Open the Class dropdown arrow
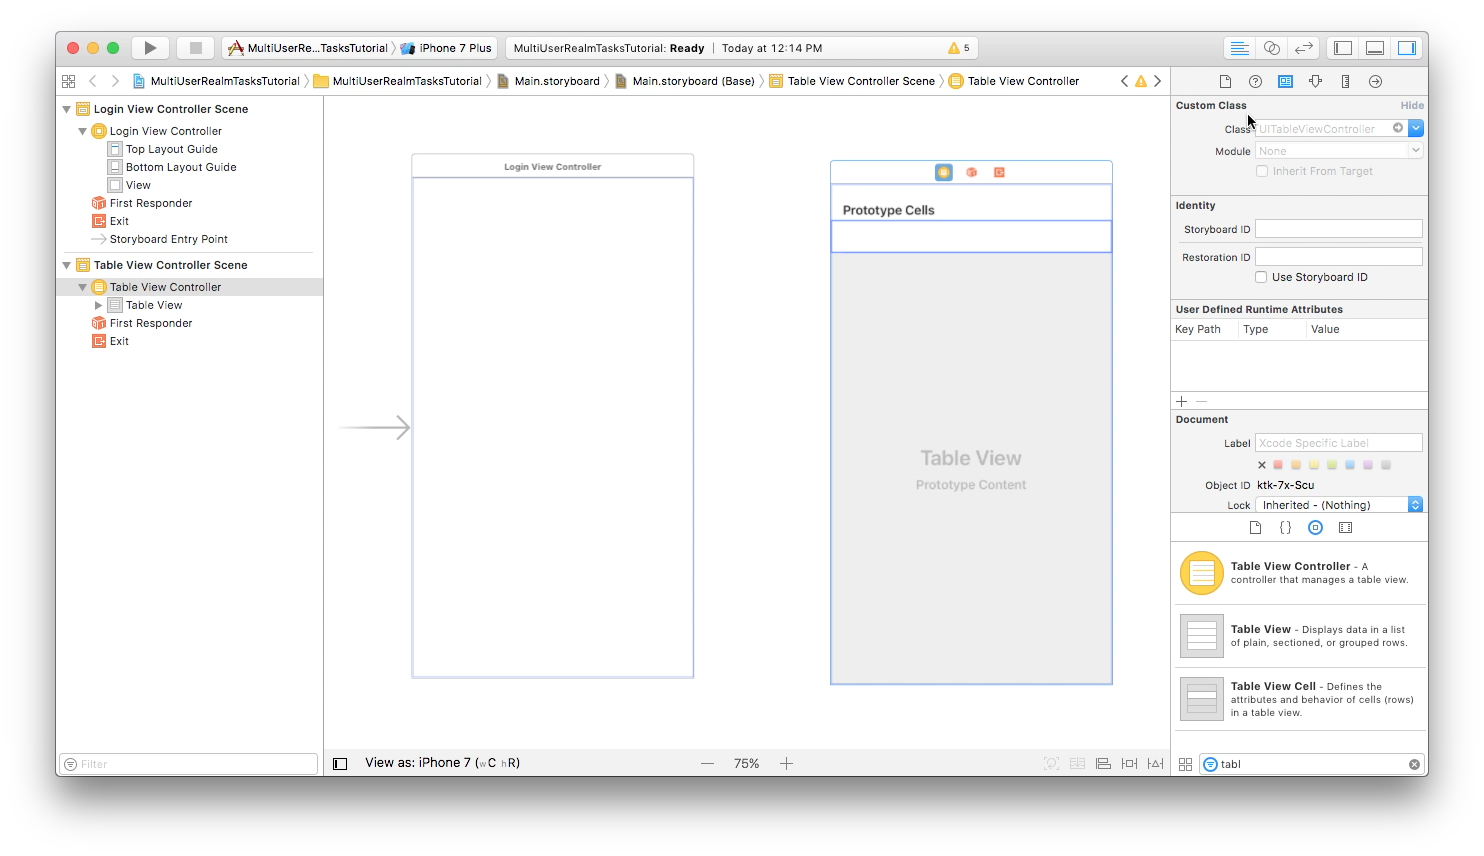The height and width of the screenshot is (856, 1484). 1416,128
